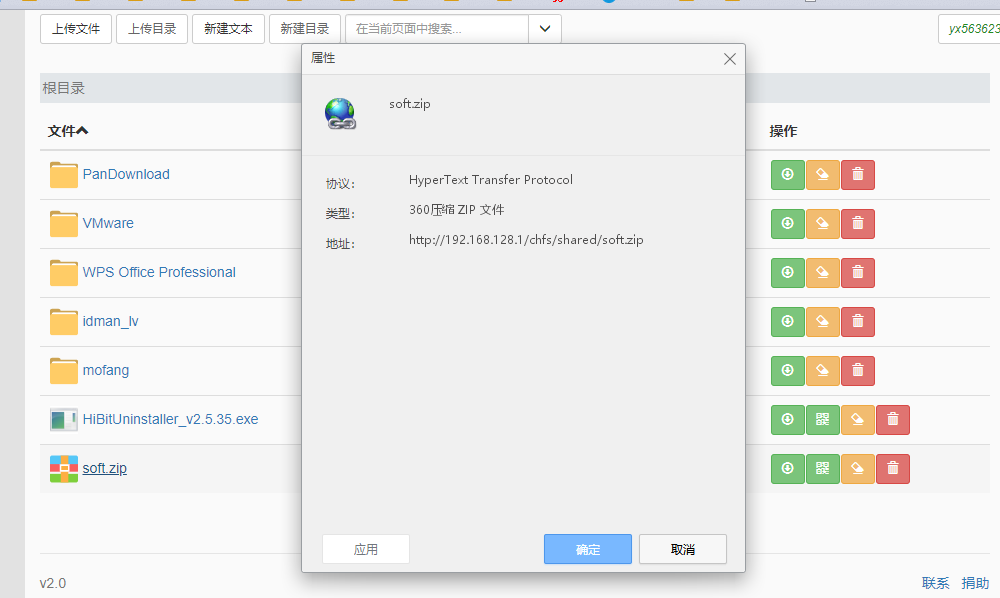Click 确定 in the properties dialog

(x=588, y=549)
